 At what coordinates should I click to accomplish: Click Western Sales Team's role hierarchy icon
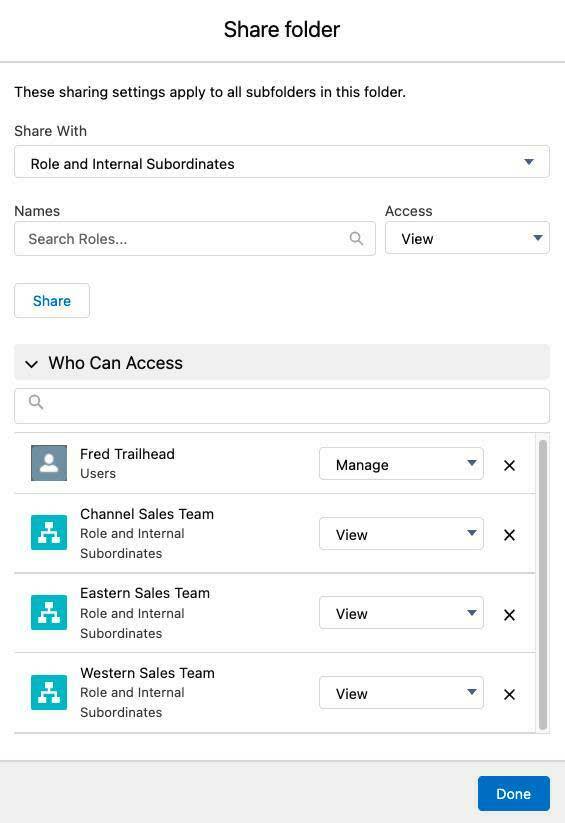49,692
